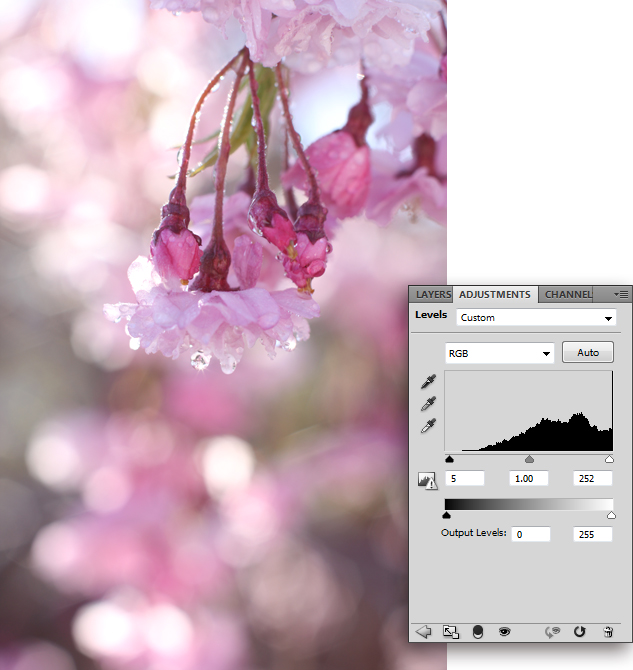
Task: Click the shadow input field showing 5
Action: point(465,479)
